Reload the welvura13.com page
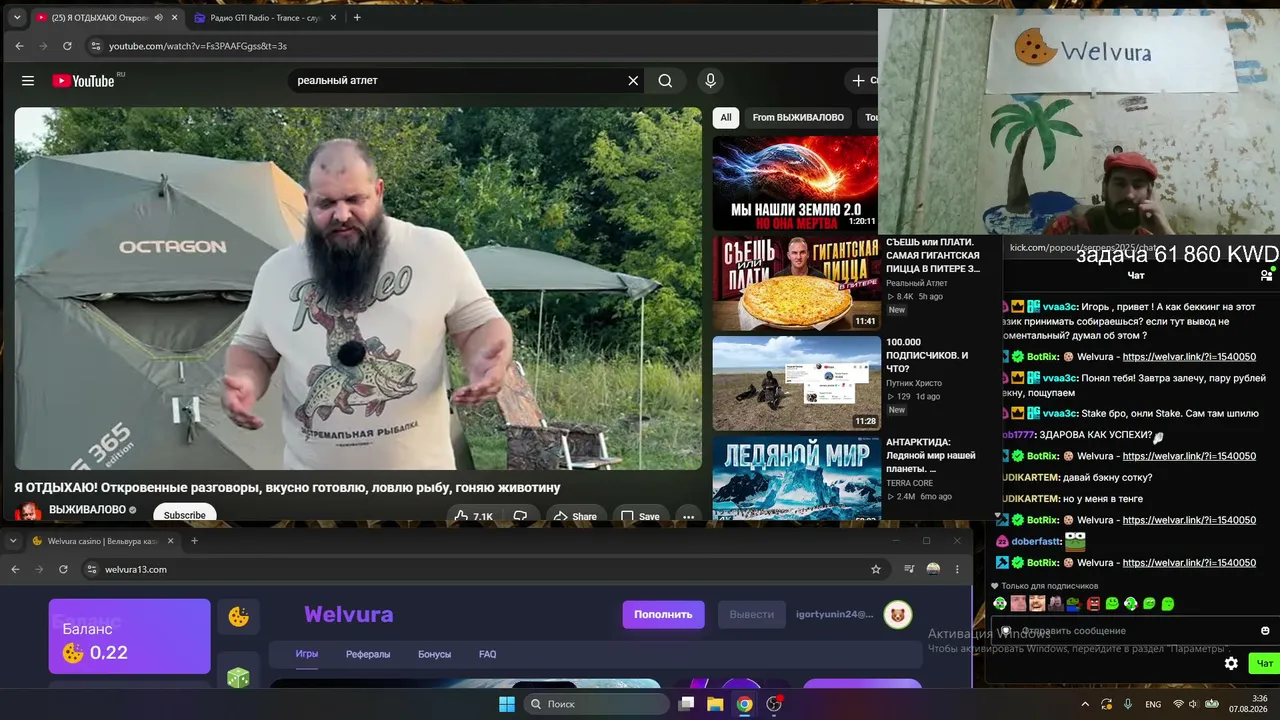1280x720 pixels. pos(63,569)
